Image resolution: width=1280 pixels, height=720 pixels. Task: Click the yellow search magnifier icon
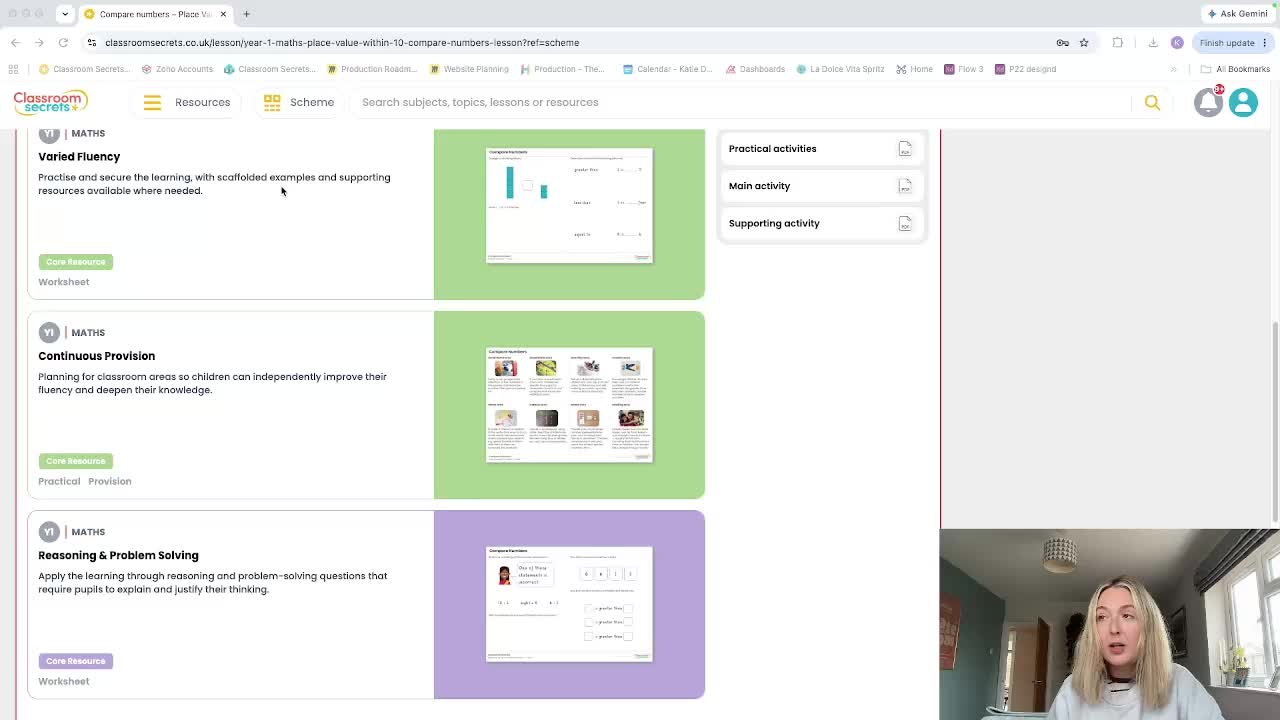point(1152,102)
